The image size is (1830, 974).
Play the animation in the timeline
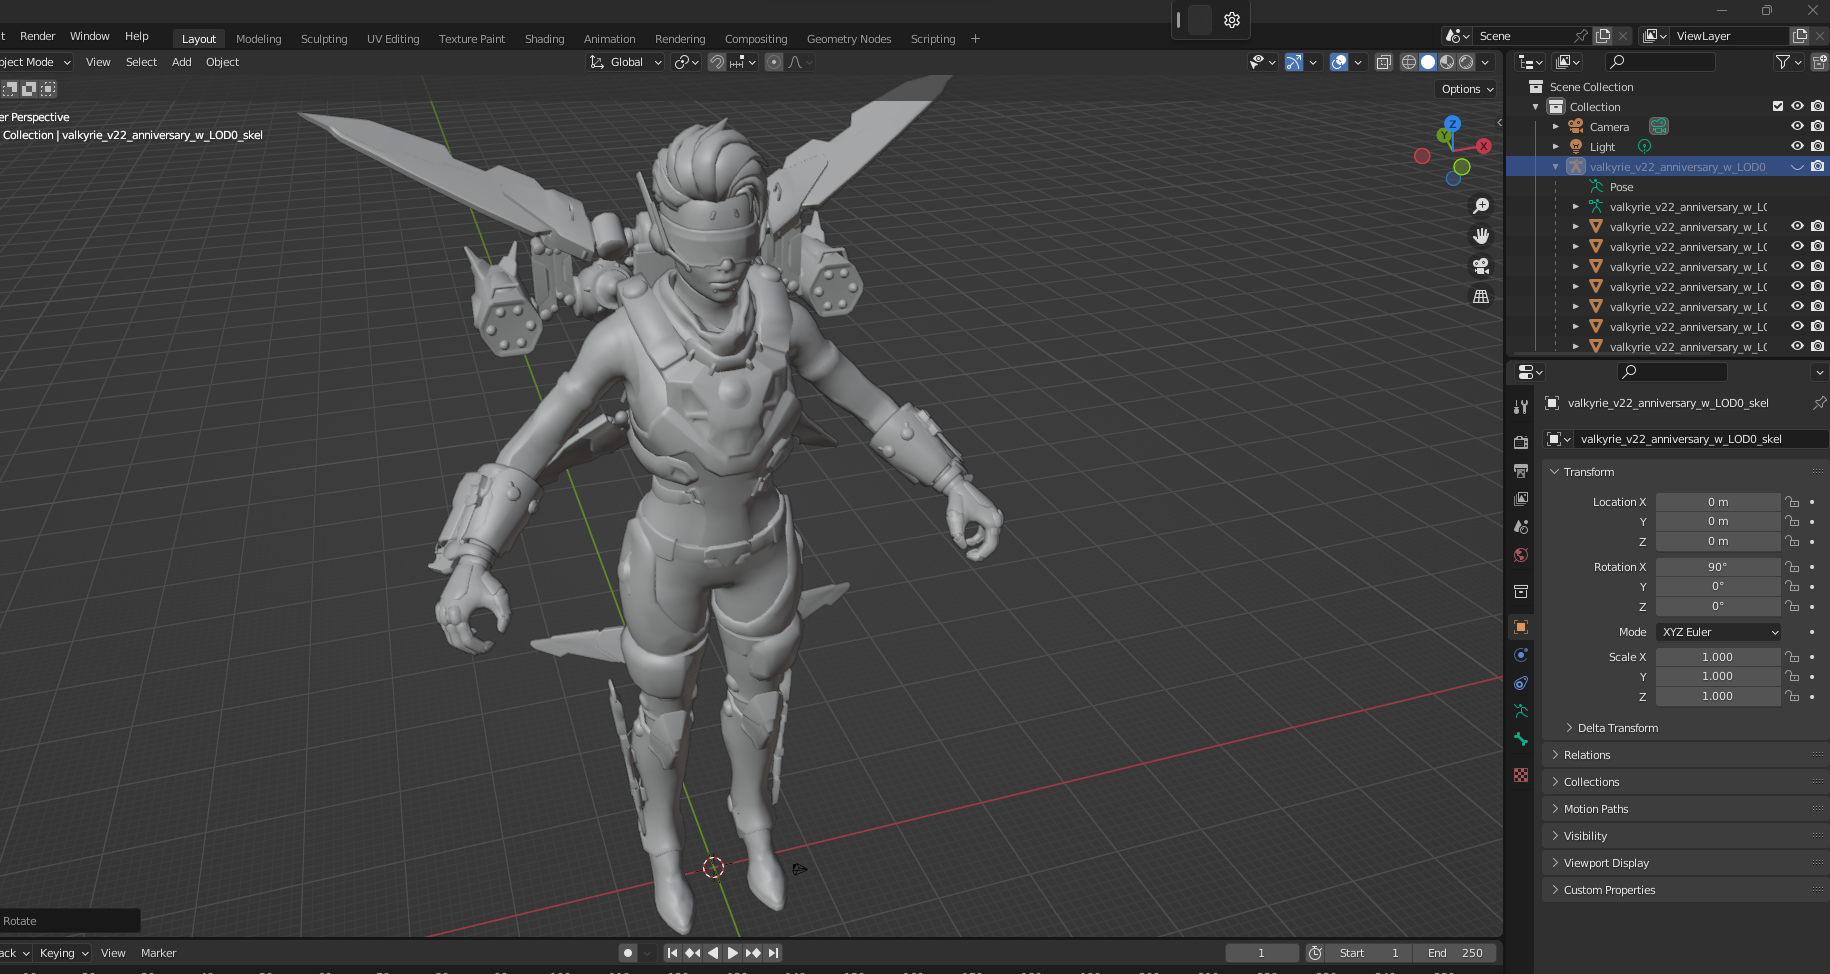[x=733, y=953]
